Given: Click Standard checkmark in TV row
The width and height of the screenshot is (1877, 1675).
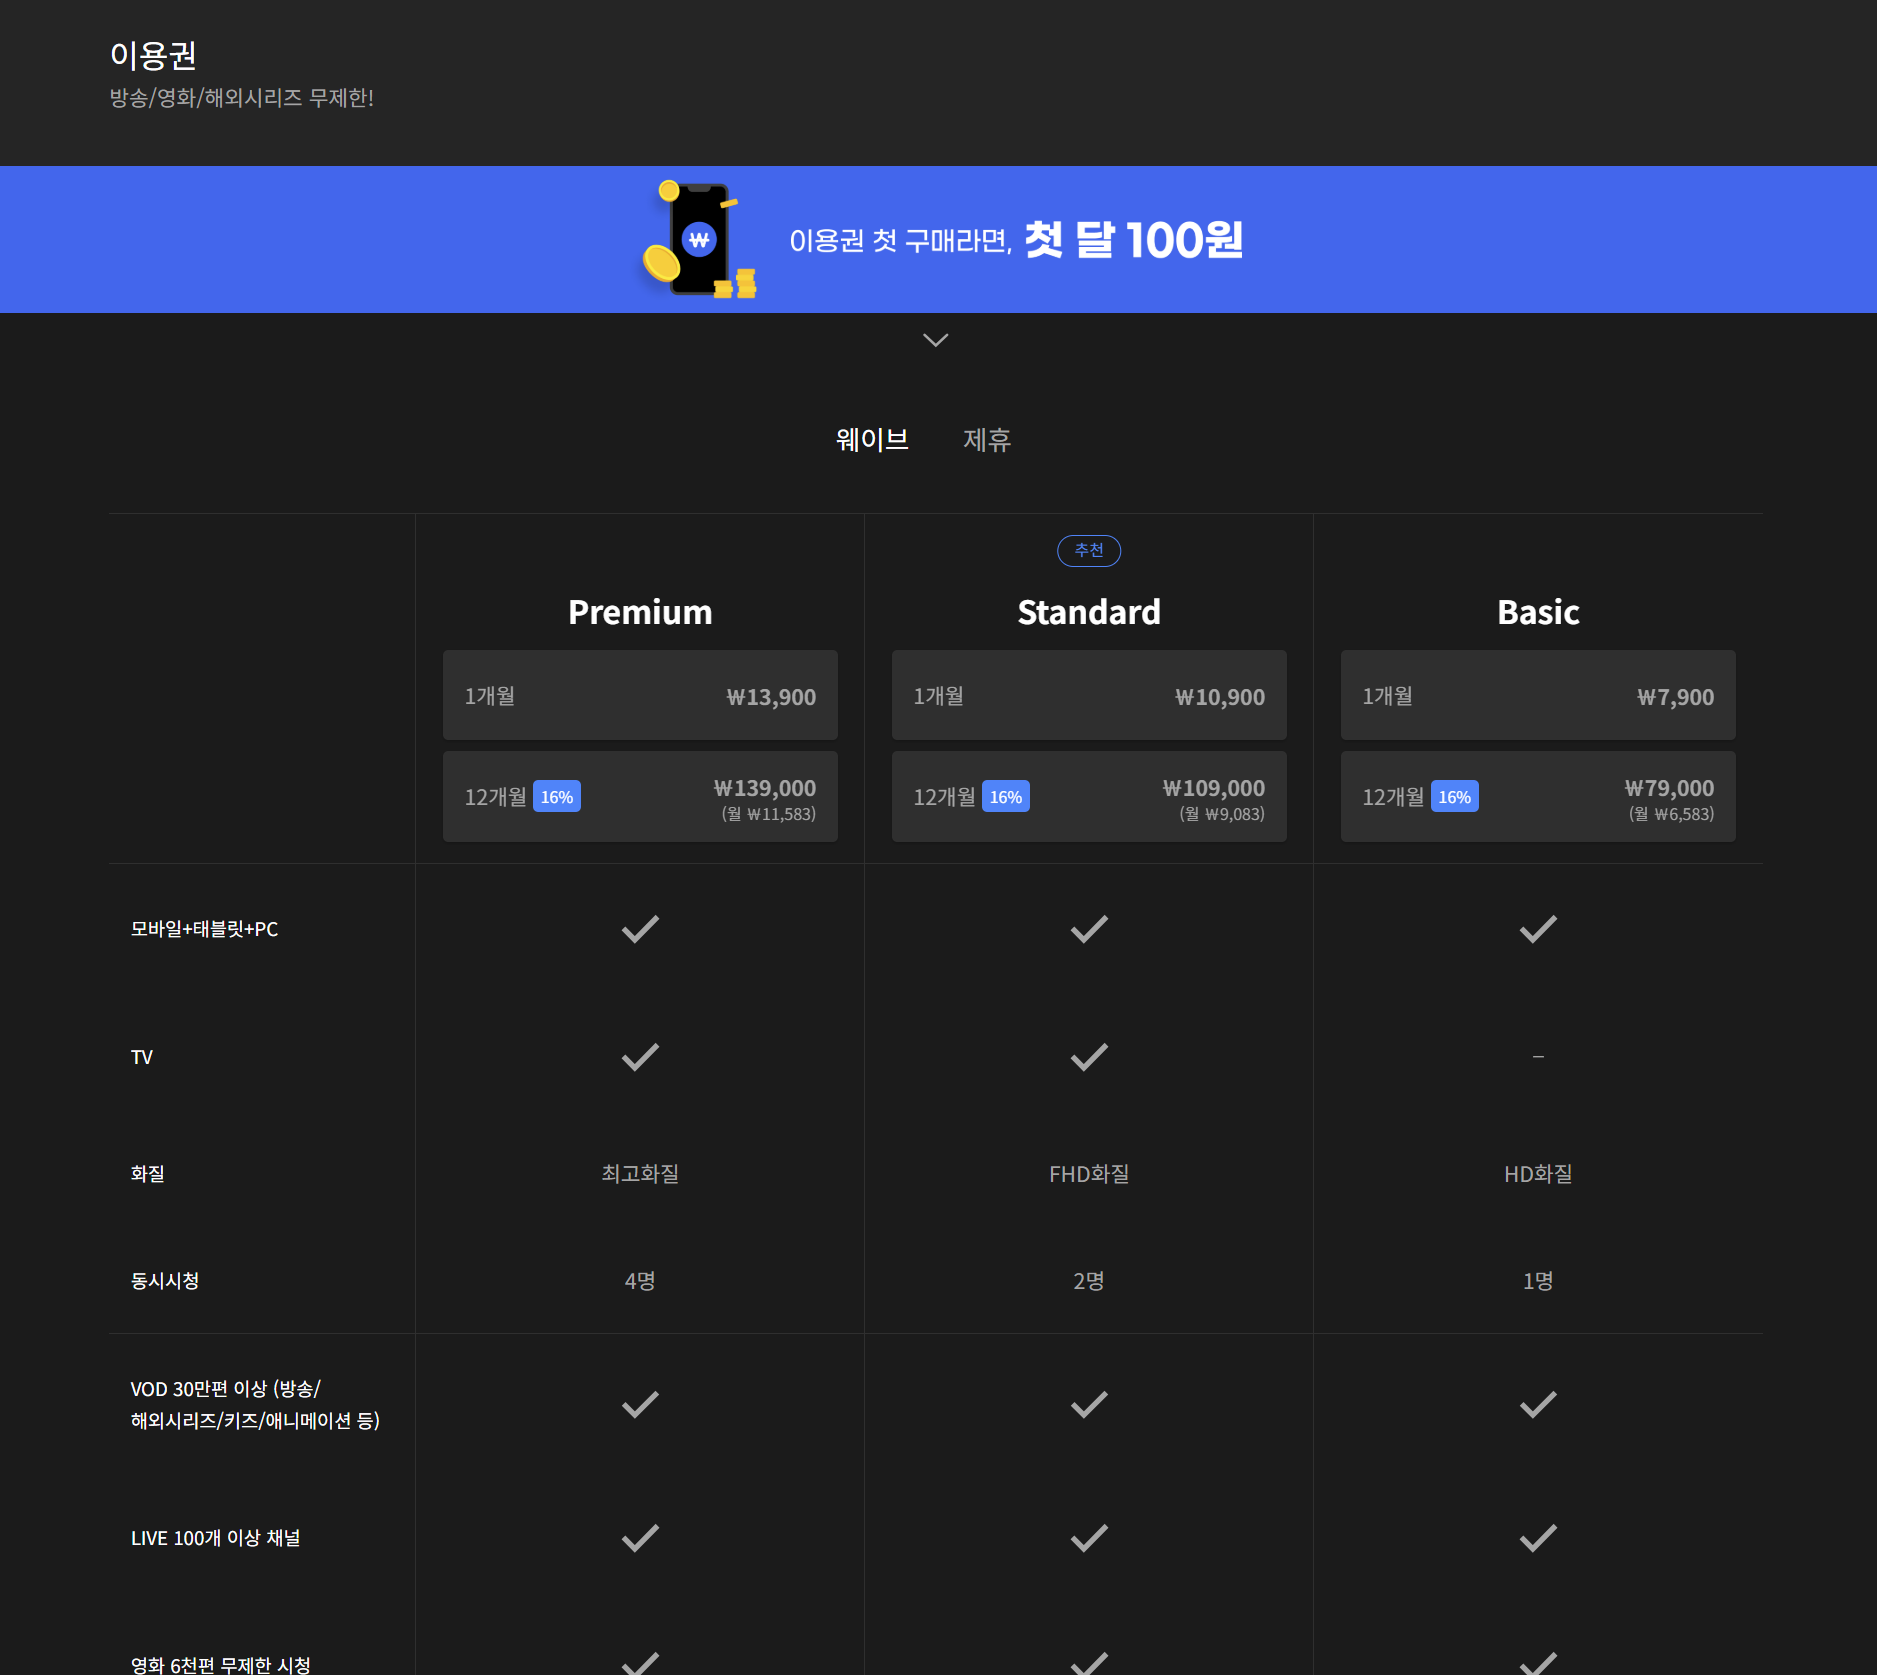Looking at the screenshot, I should point(1089,1057).
